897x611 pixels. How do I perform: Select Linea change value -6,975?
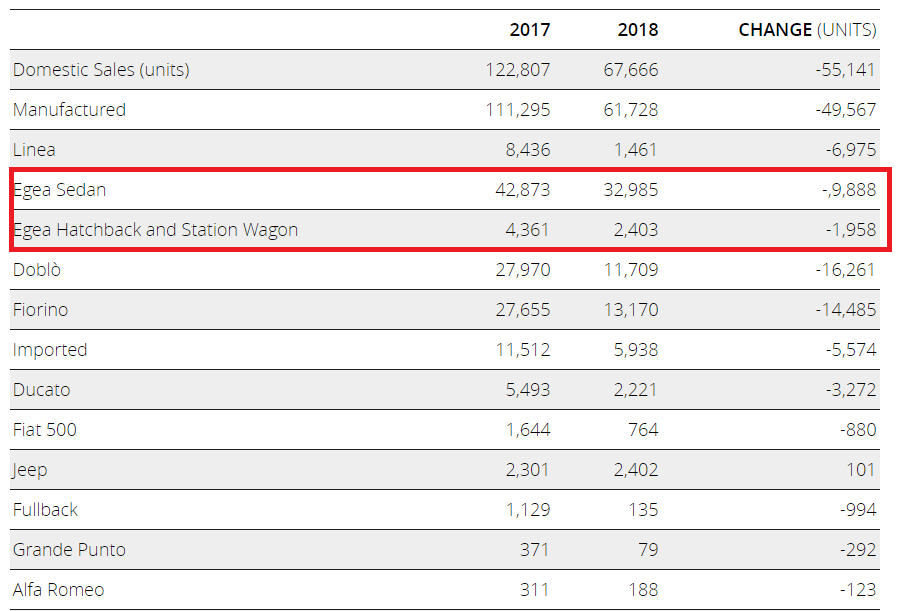(x=851, y=150)
